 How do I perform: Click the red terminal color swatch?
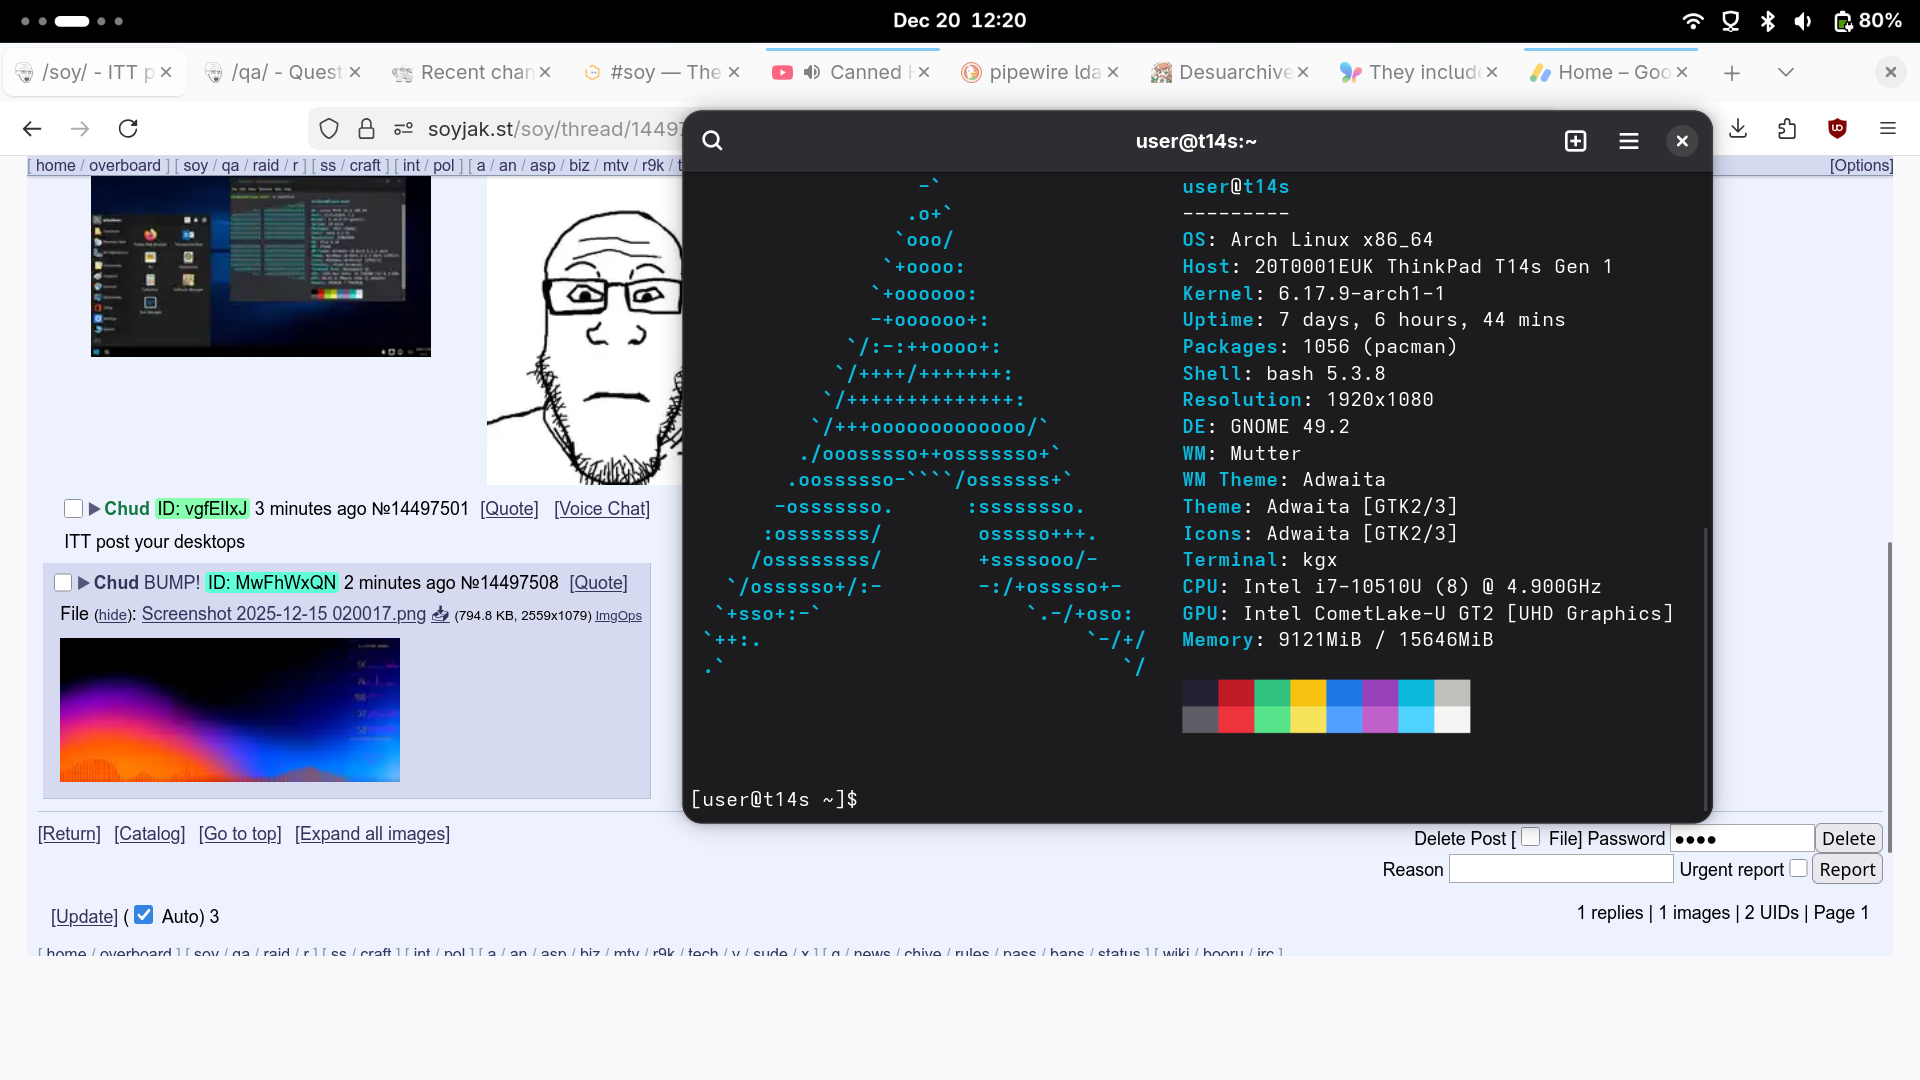point(1236,693)
